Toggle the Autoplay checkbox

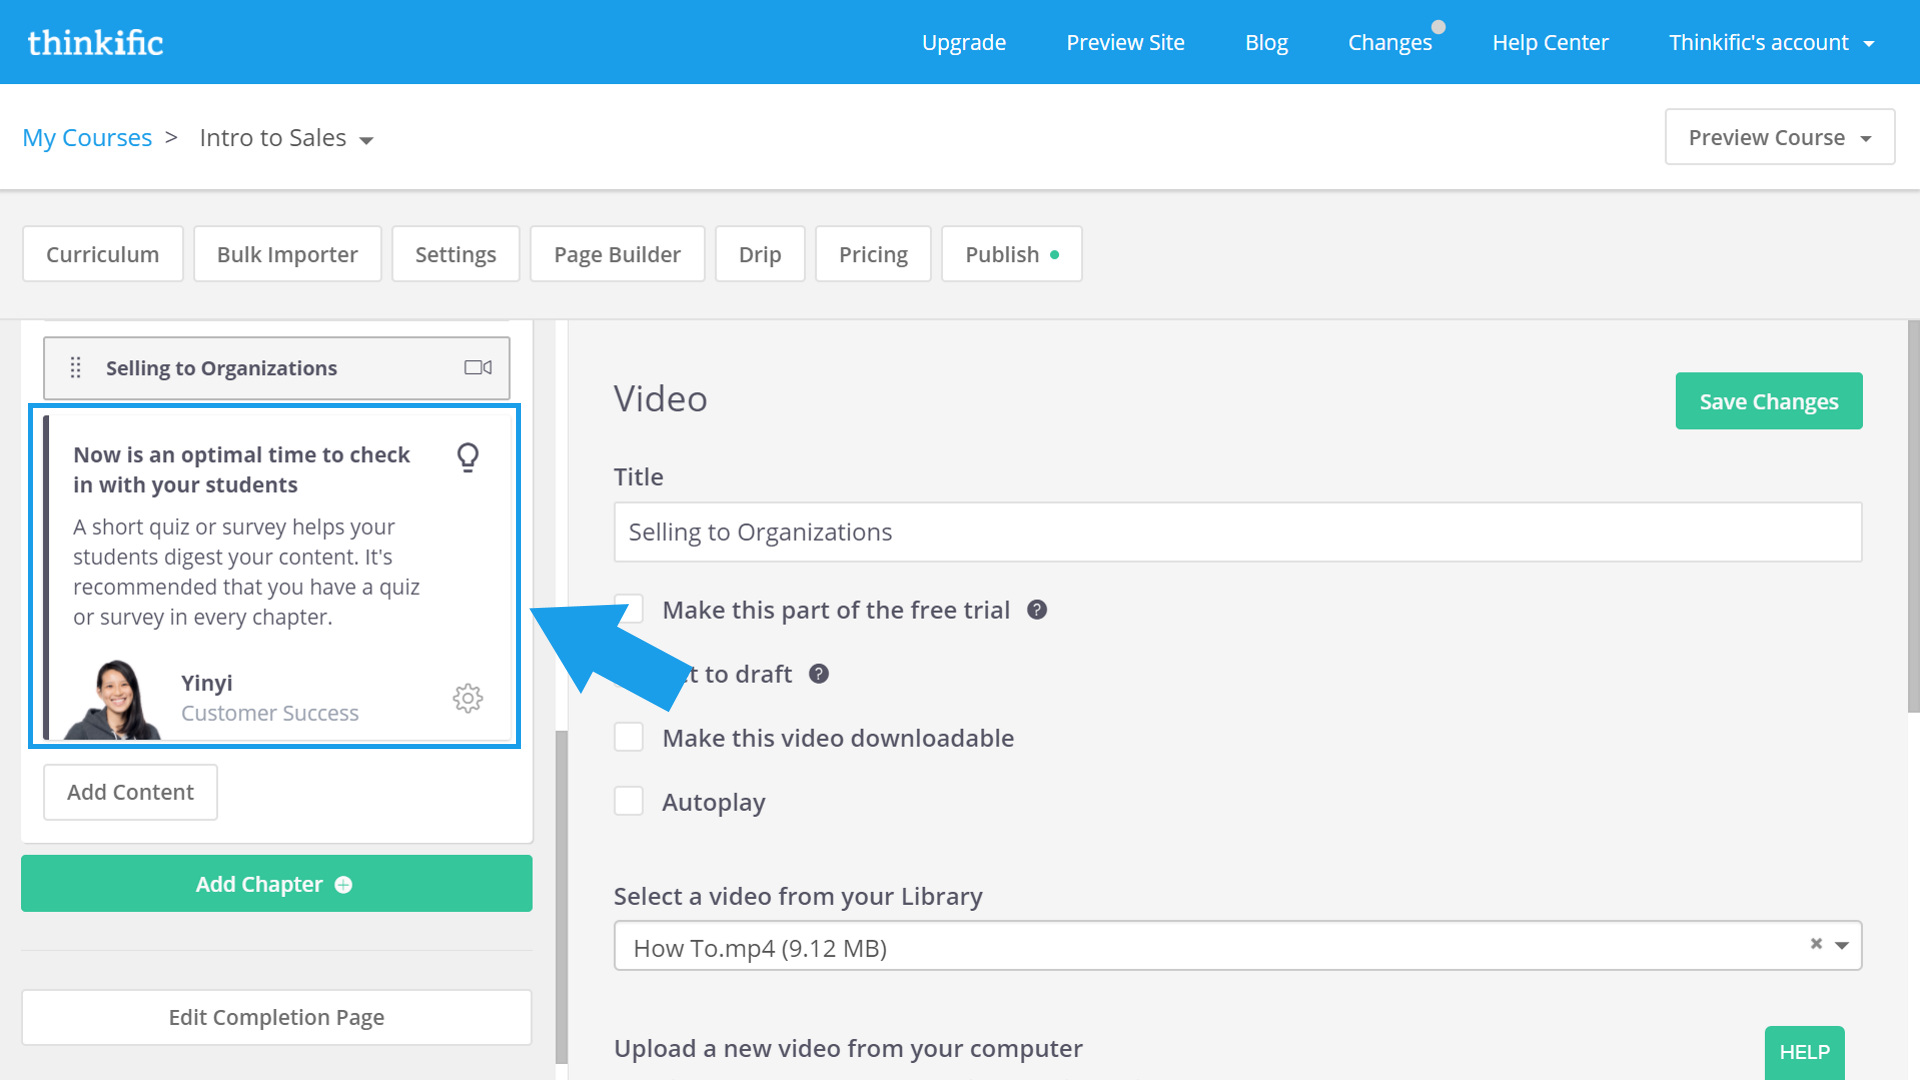click(x=628, y=801)
